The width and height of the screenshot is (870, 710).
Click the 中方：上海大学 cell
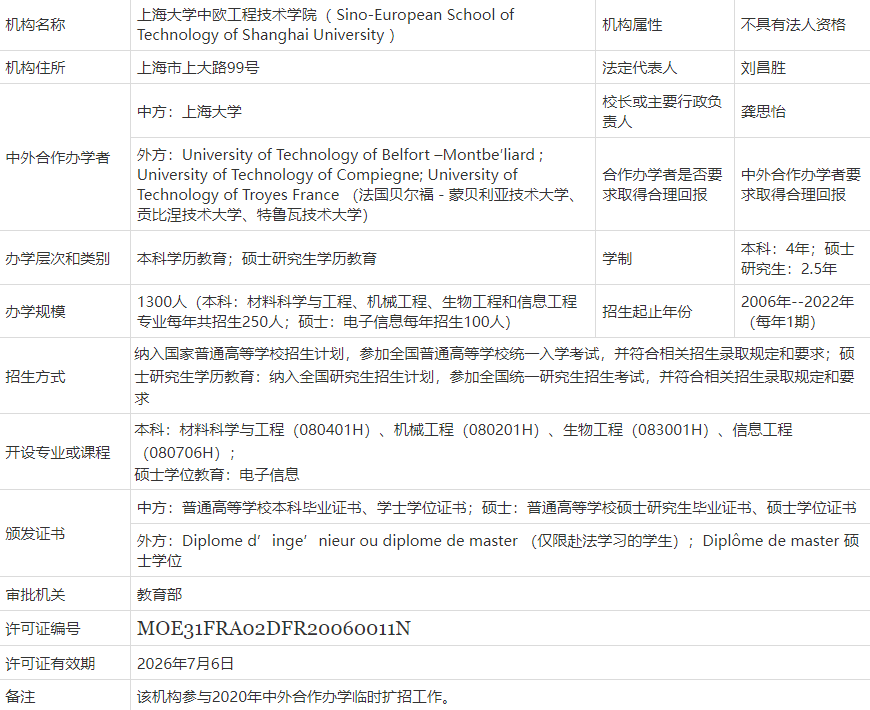tap(189, 111)
